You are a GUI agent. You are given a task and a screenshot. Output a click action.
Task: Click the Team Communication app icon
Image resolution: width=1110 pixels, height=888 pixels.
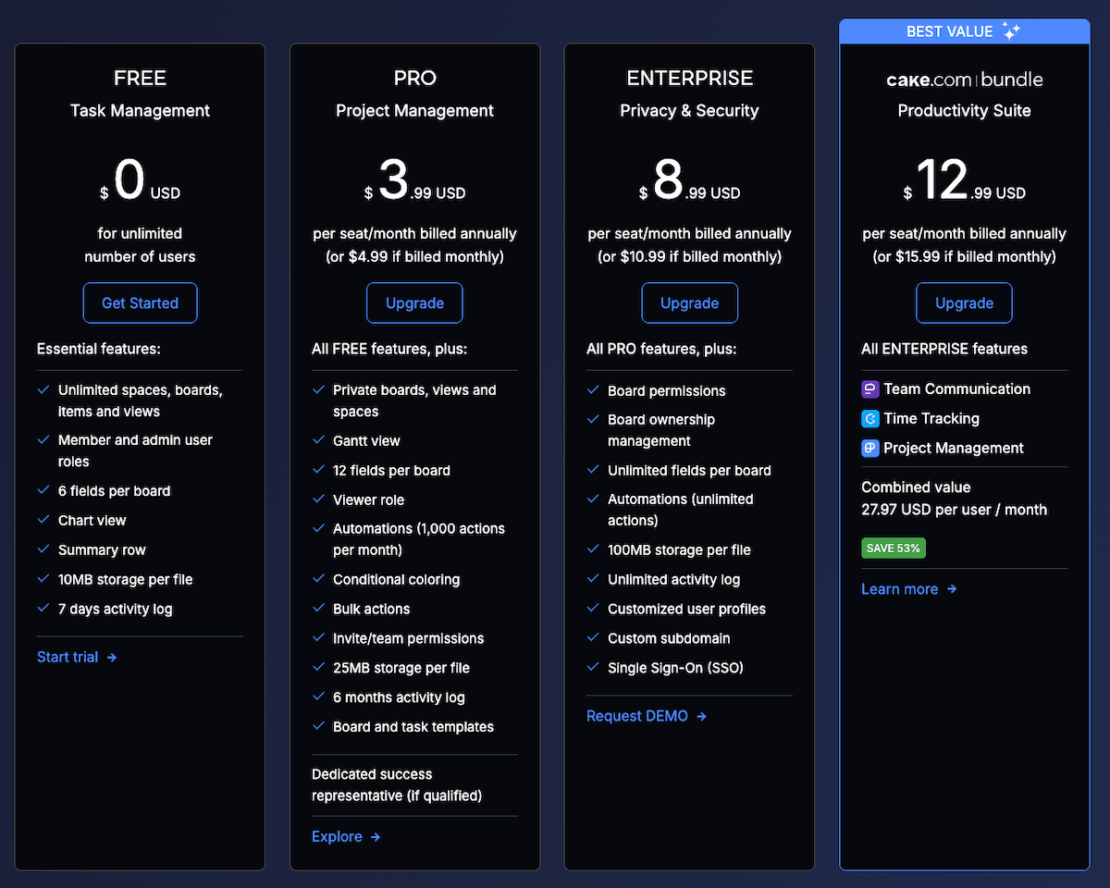point(869,389)
